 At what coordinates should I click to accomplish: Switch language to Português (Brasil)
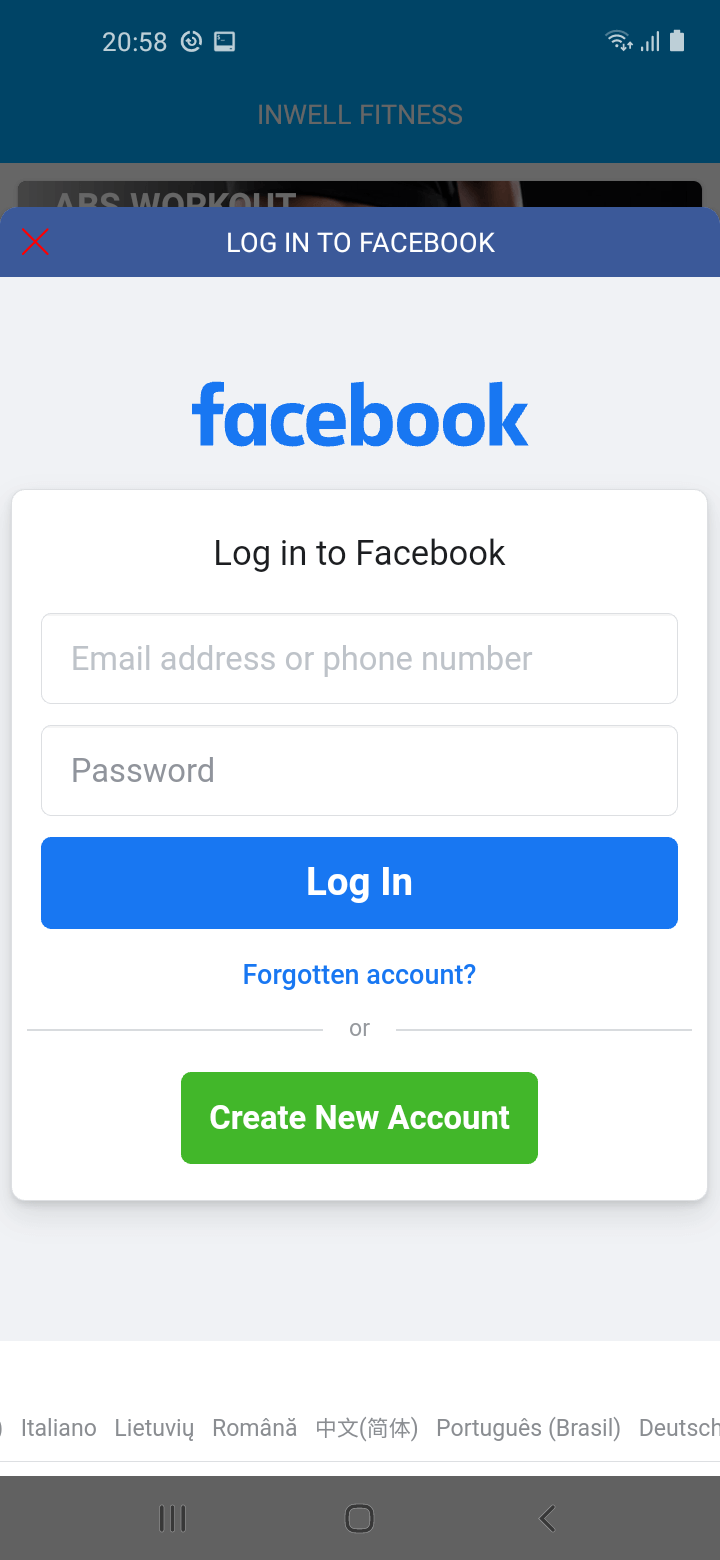tap(529, 1428)
